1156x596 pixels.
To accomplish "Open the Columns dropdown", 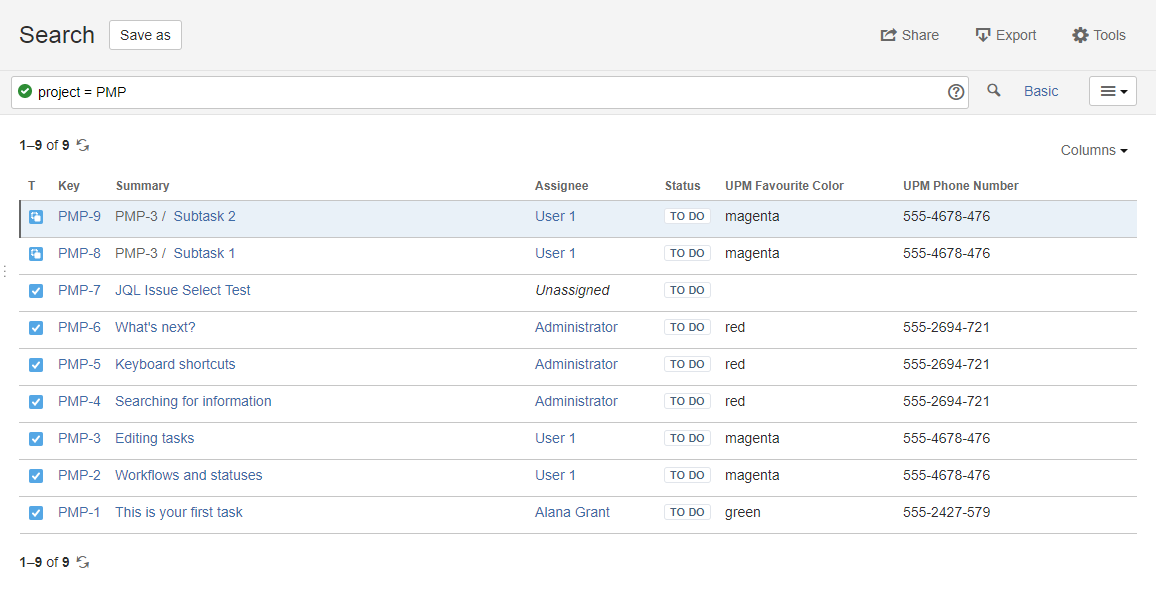I will coord(1094,151).
